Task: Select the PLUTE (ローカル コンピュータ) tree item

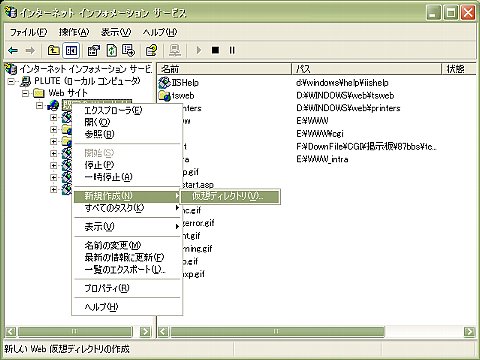Action: pyautogui.click(x=87, y=81)
